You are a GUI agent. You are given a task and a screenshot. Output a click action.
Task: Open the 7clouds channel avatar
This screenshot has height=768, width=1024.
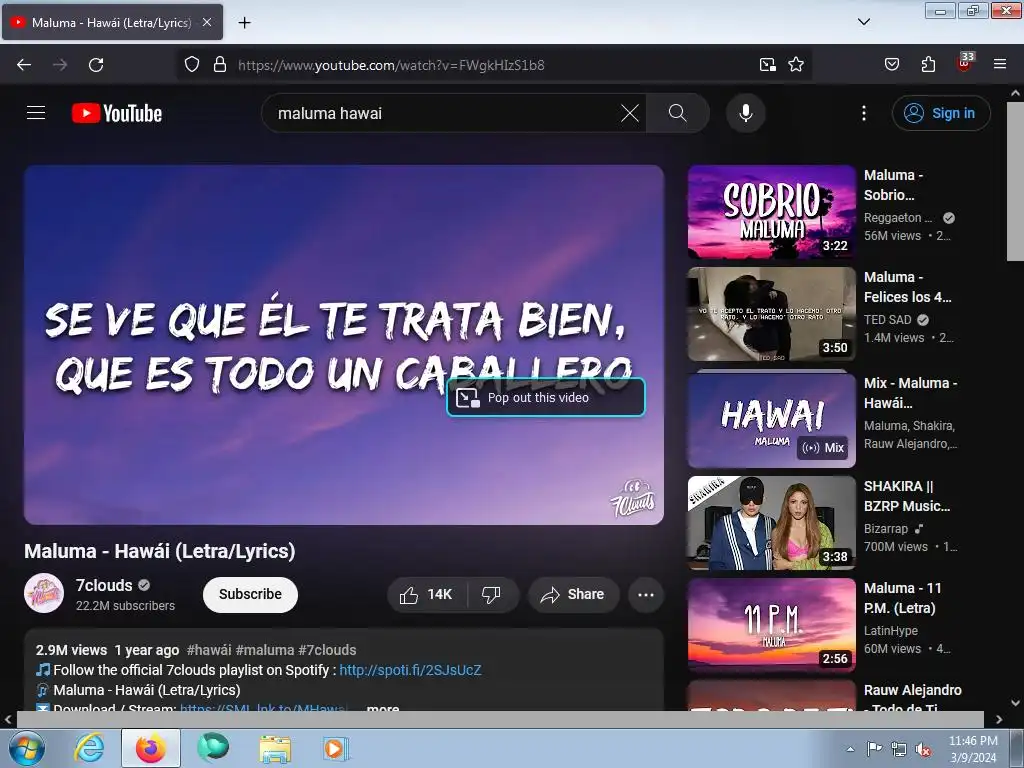[44, 594]
